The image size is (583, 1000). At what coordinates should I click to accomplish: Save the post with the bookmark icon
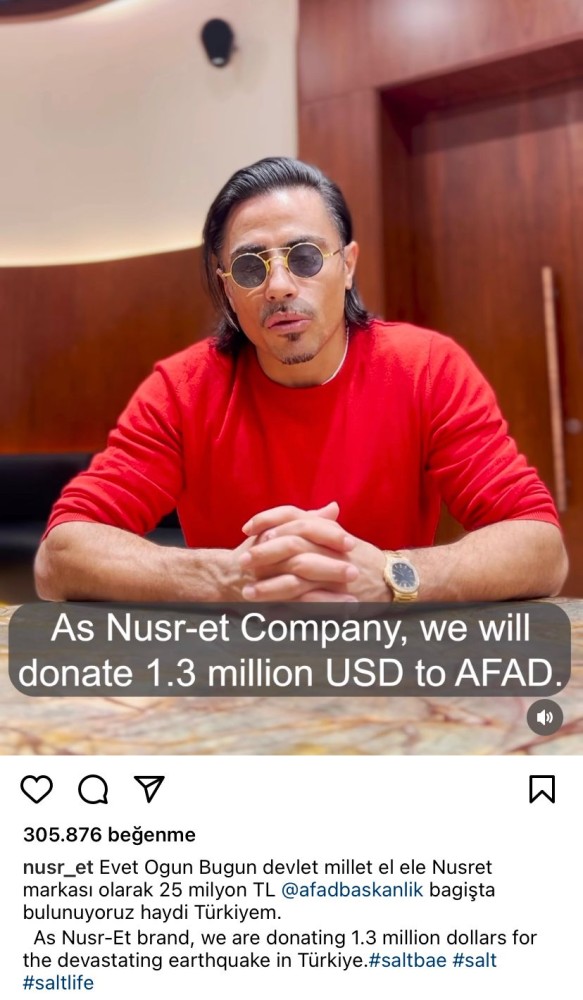tap(542, 790)
